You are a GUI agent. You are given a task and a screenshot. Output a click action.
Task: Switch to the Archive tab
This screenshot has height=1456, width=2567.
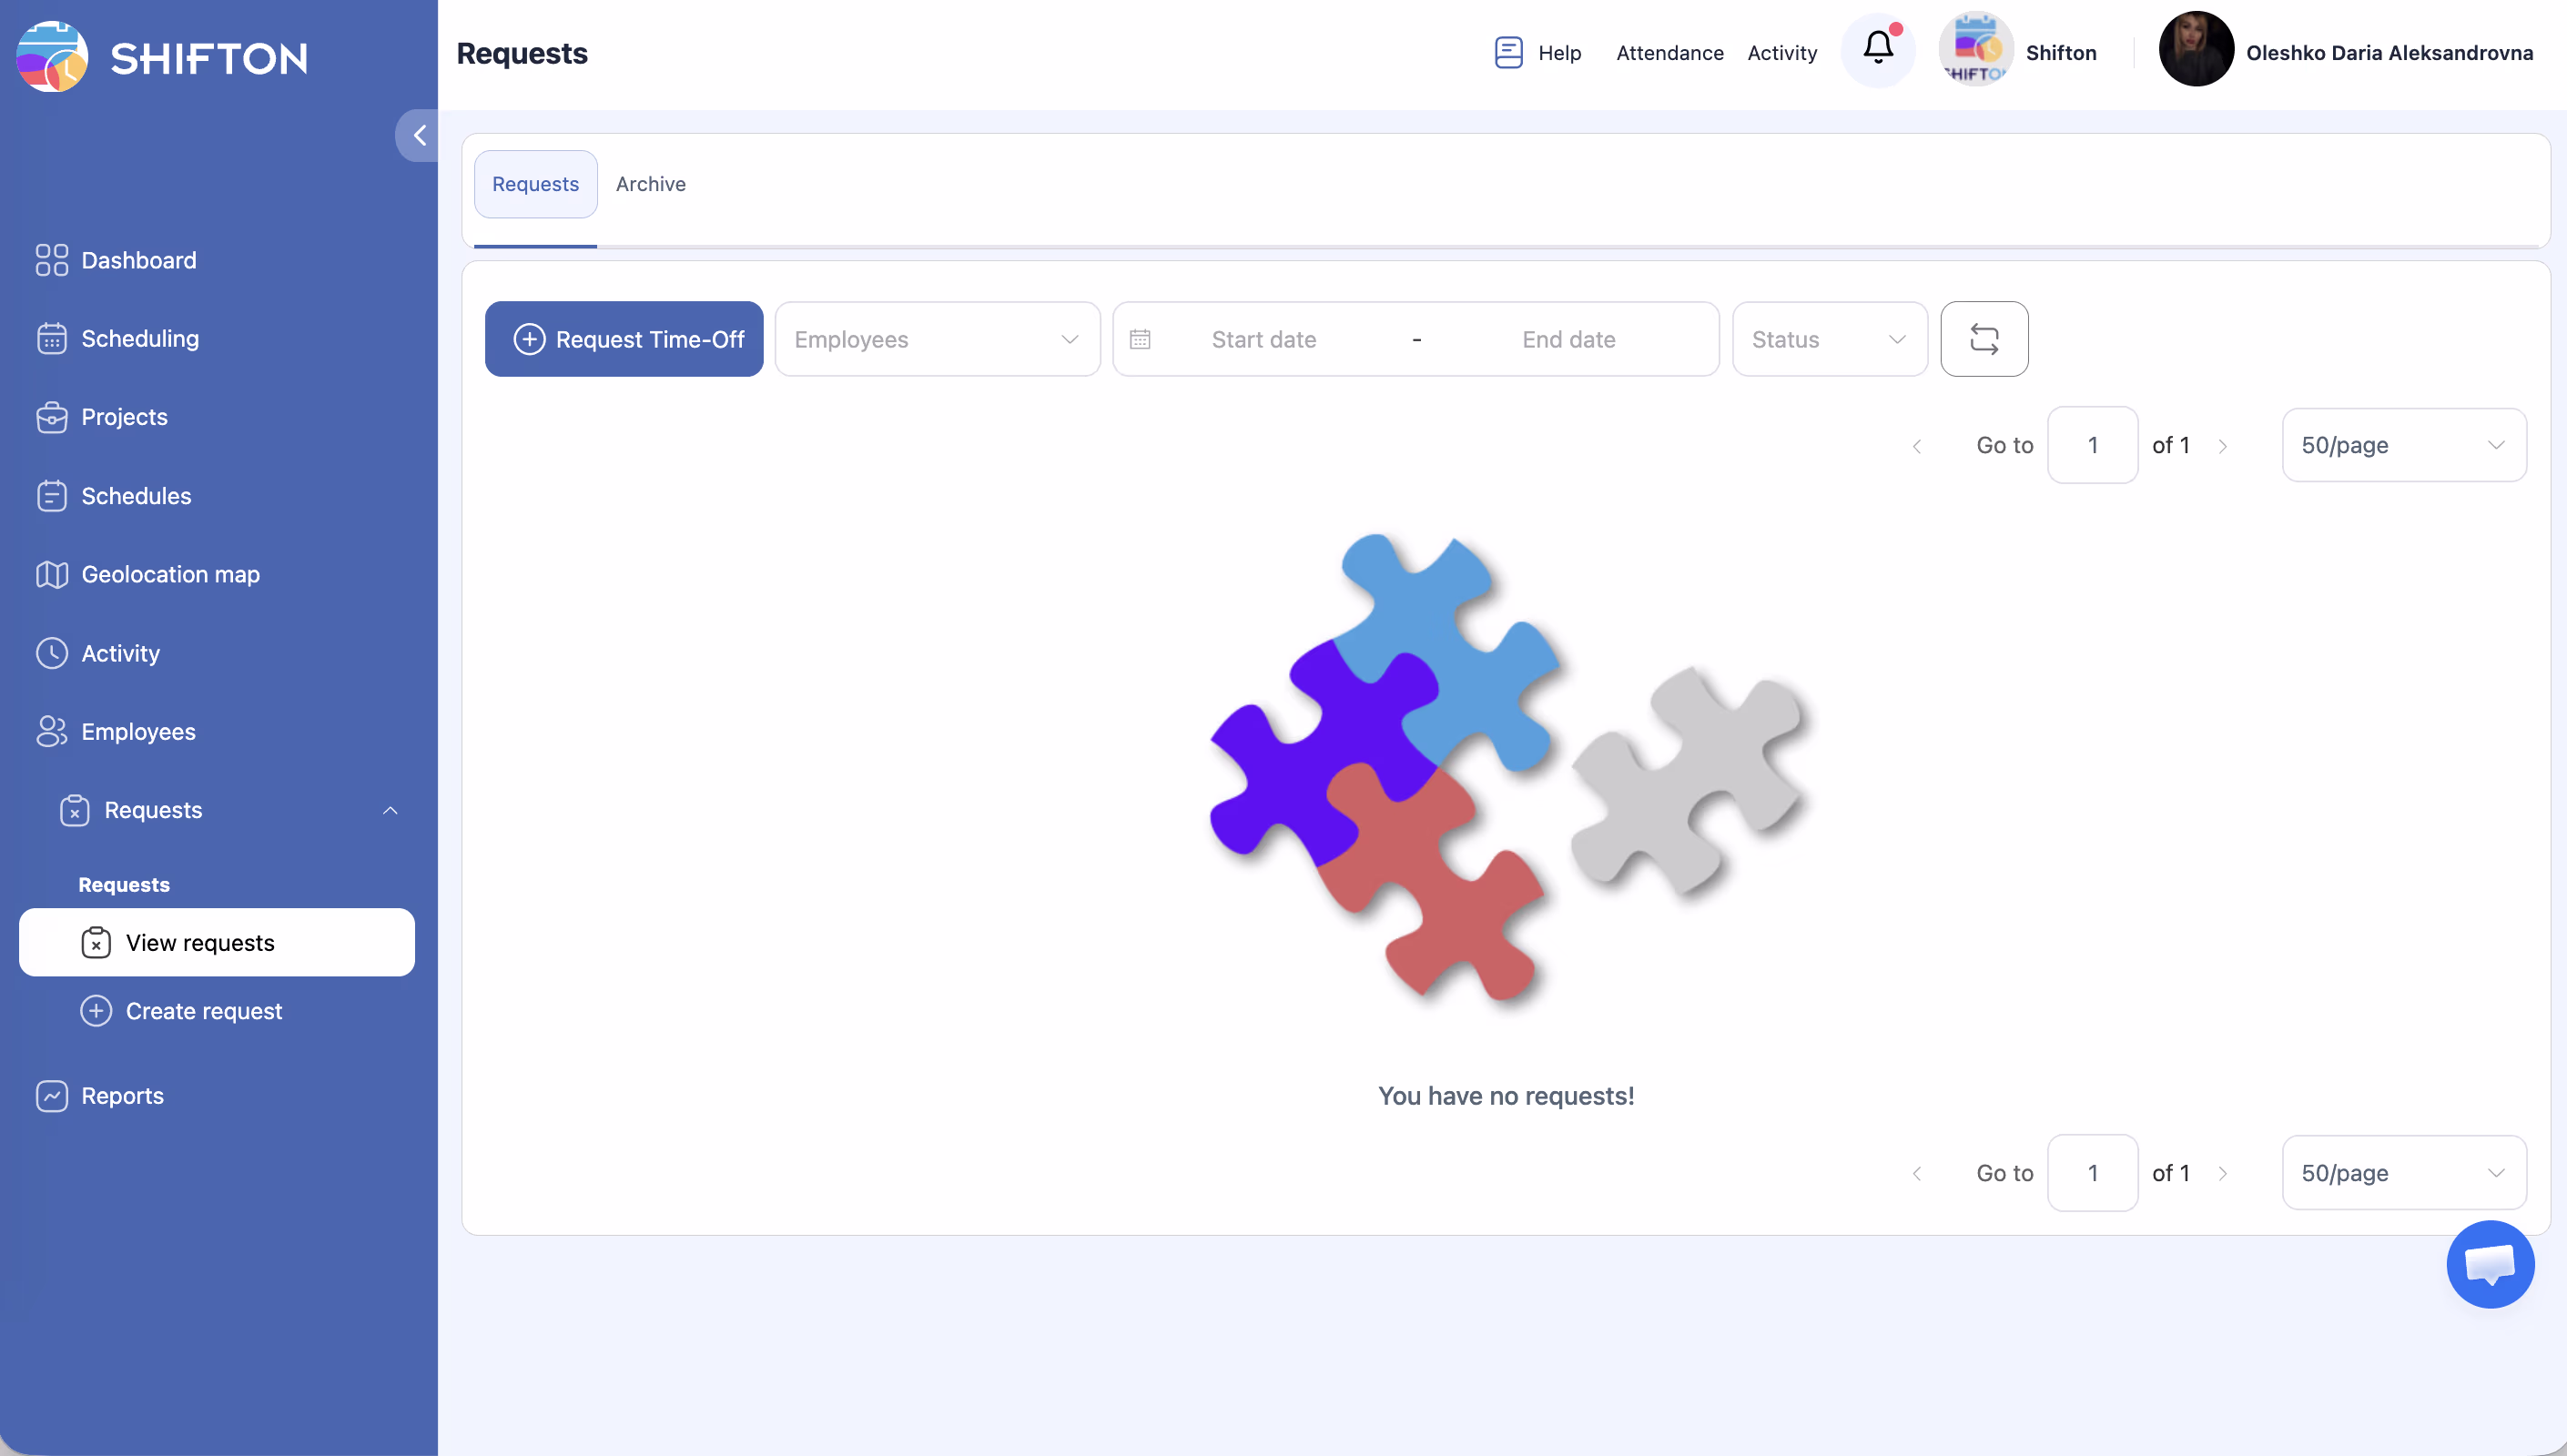tap(650, 184)
